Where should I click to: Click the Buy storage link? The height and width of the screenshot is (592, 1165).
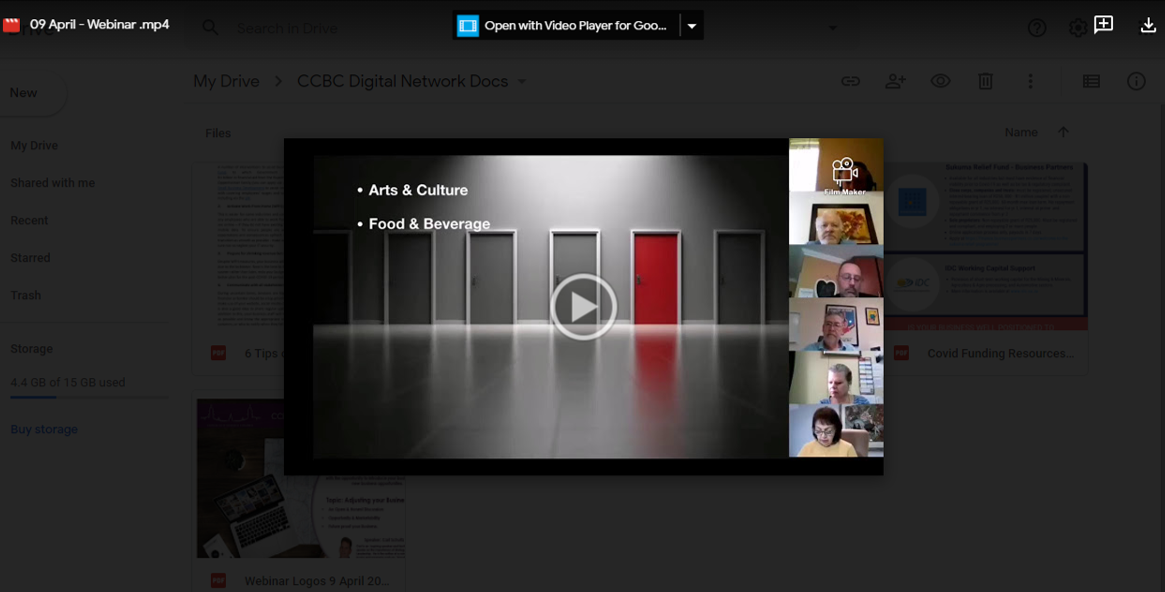click(44, 429)
